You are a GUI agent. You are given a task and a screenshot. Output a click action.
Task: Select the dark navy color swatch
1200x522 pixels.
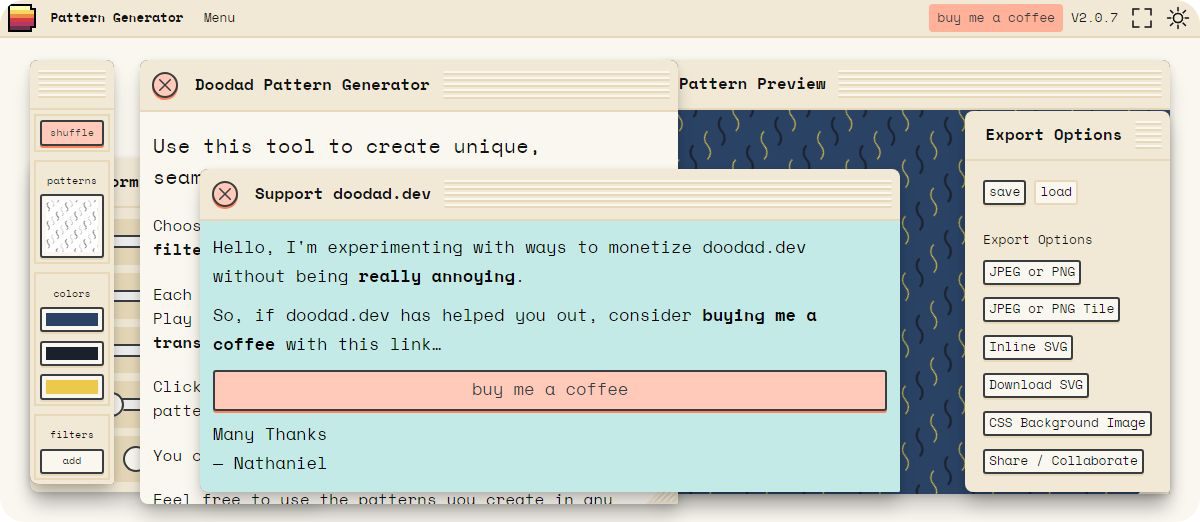coord(72,353)
